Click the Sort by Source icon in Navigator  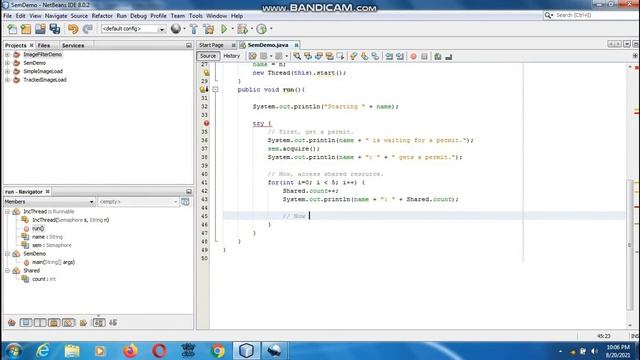pos(113,323)
